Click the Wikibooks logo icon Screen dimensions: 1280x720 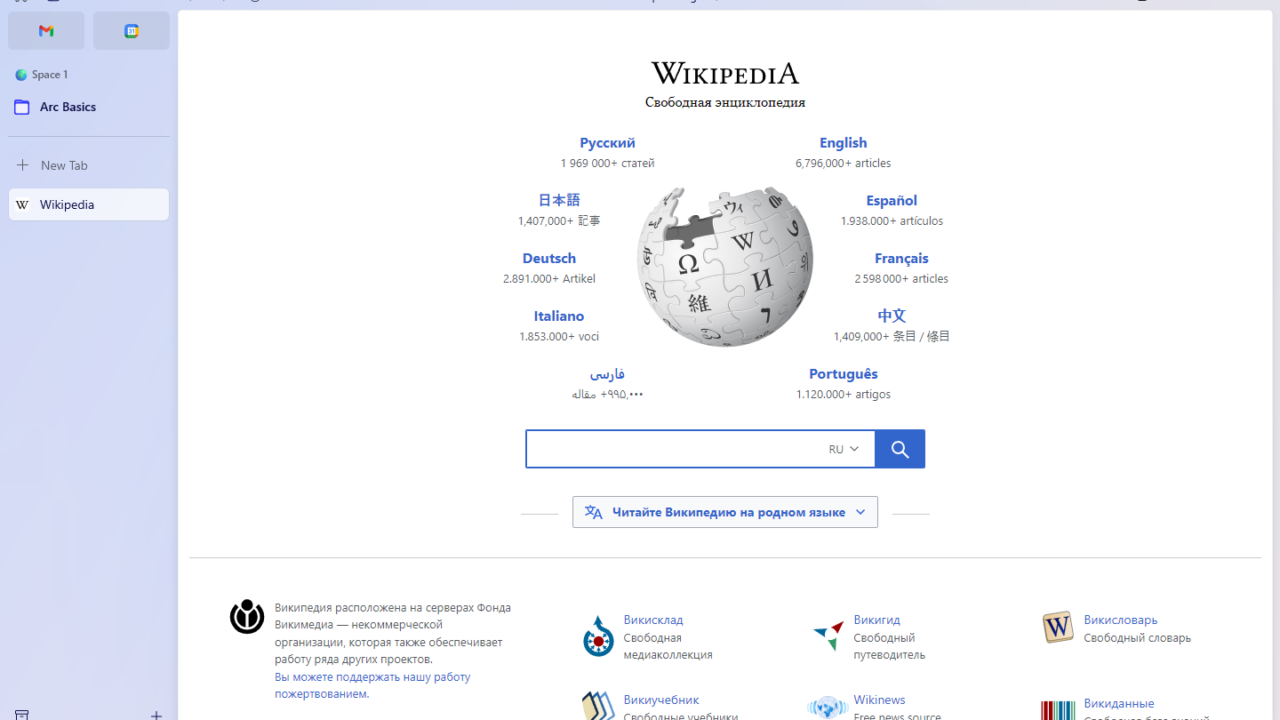598,706
